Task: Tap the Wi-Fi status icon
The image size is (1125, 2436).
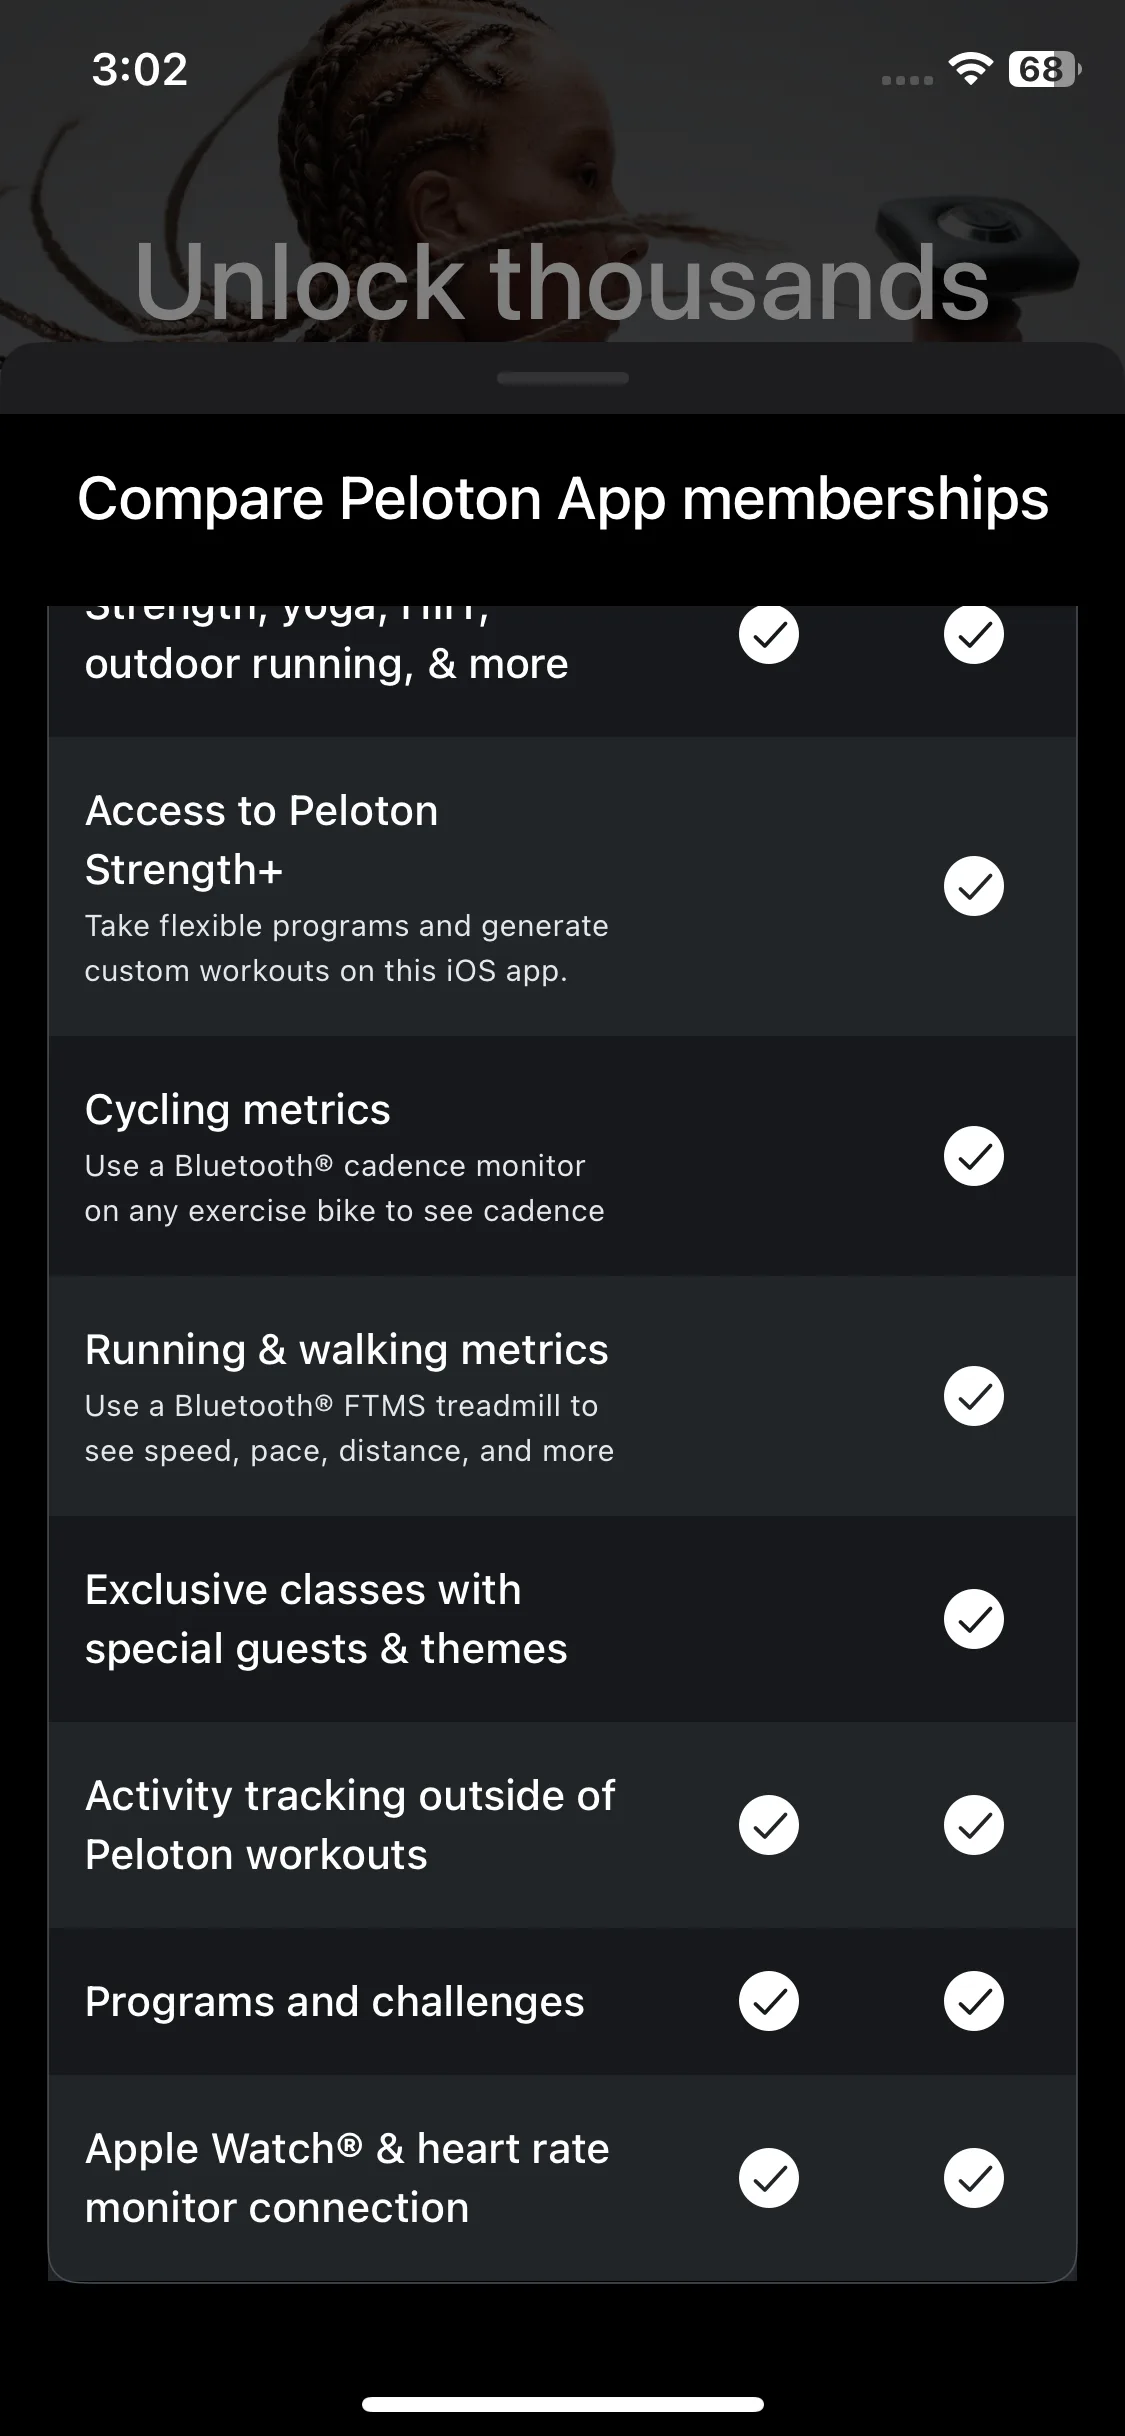Action: [969, 69]
